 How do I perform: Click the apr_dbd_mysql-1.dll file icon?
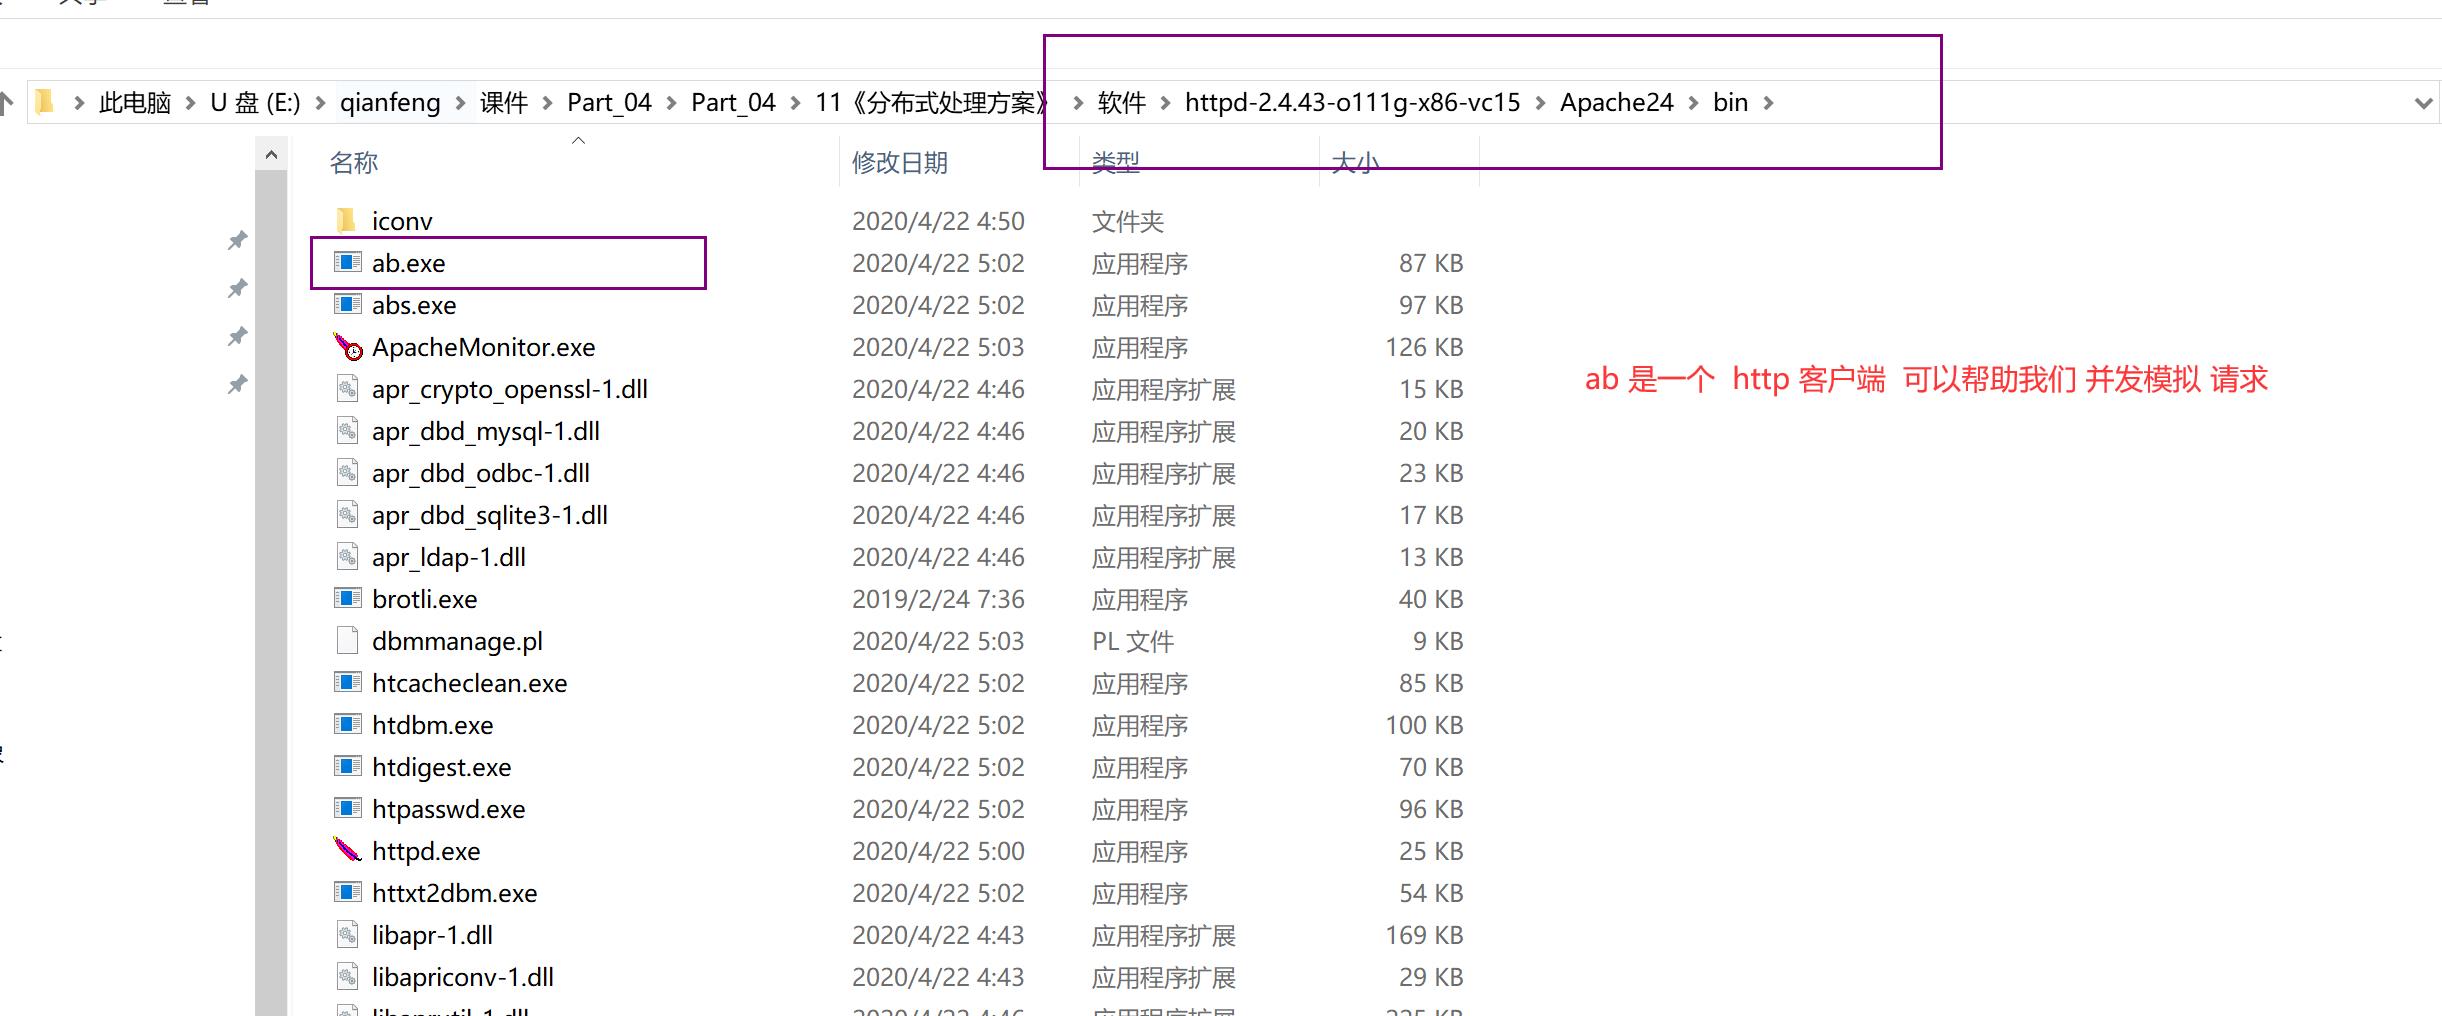[x=347, y=430]
